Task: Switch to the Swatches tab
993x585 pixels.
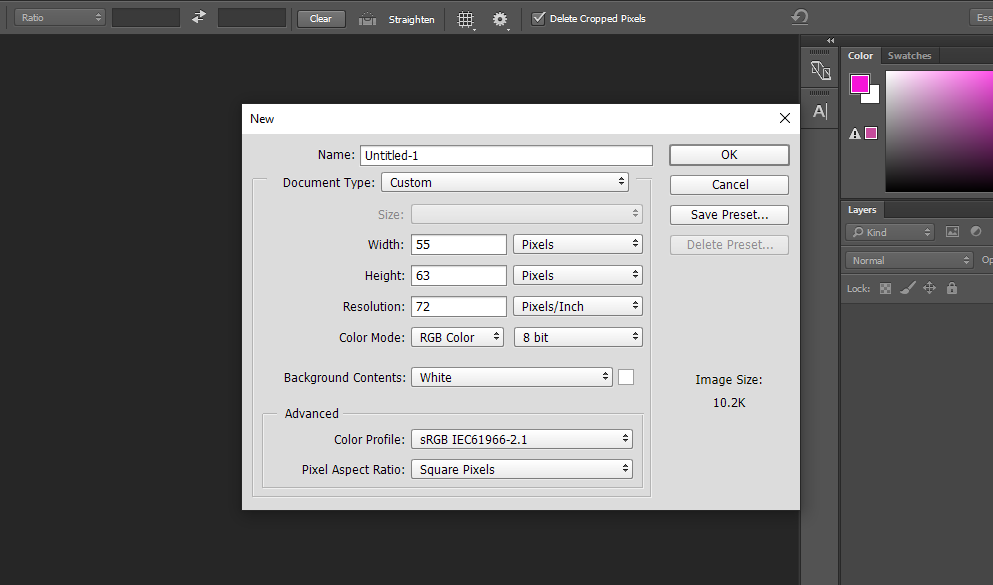Action: point(909,56)
